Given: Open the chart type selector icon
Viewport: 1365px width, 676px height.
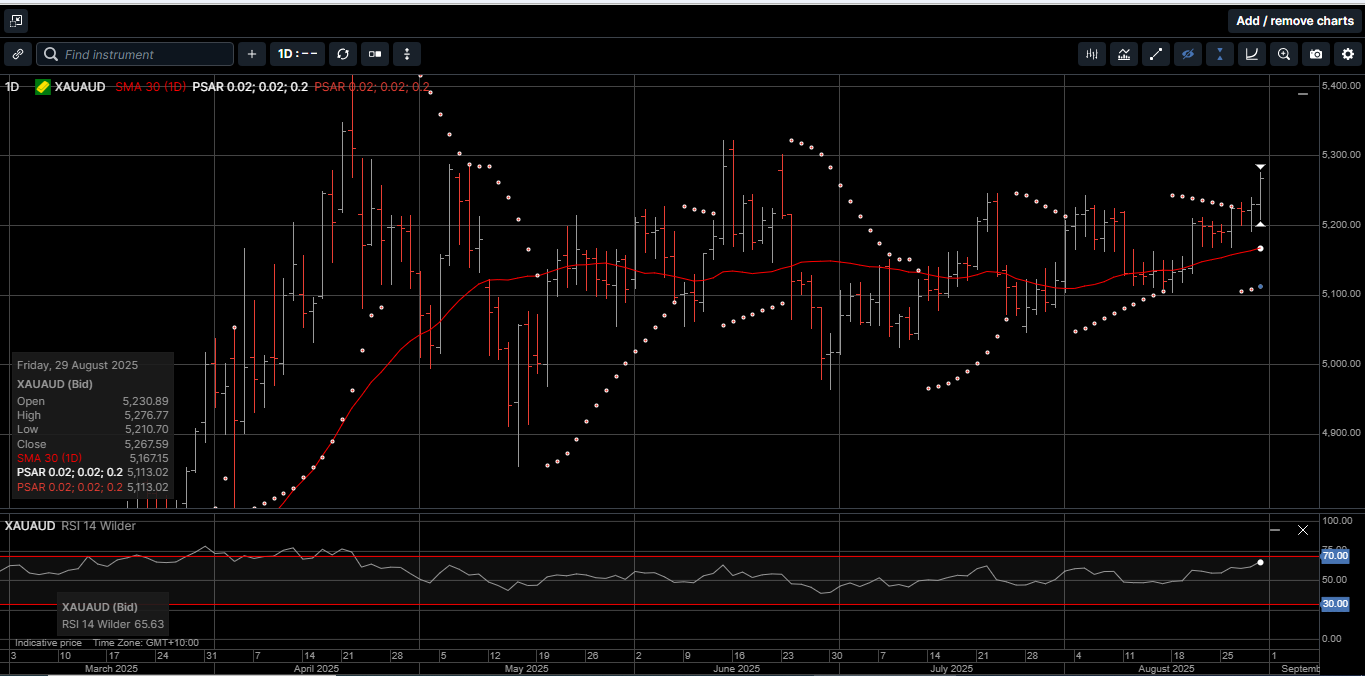Looking at the screenshot, I should pyautogui.click(x=375, y=54).
